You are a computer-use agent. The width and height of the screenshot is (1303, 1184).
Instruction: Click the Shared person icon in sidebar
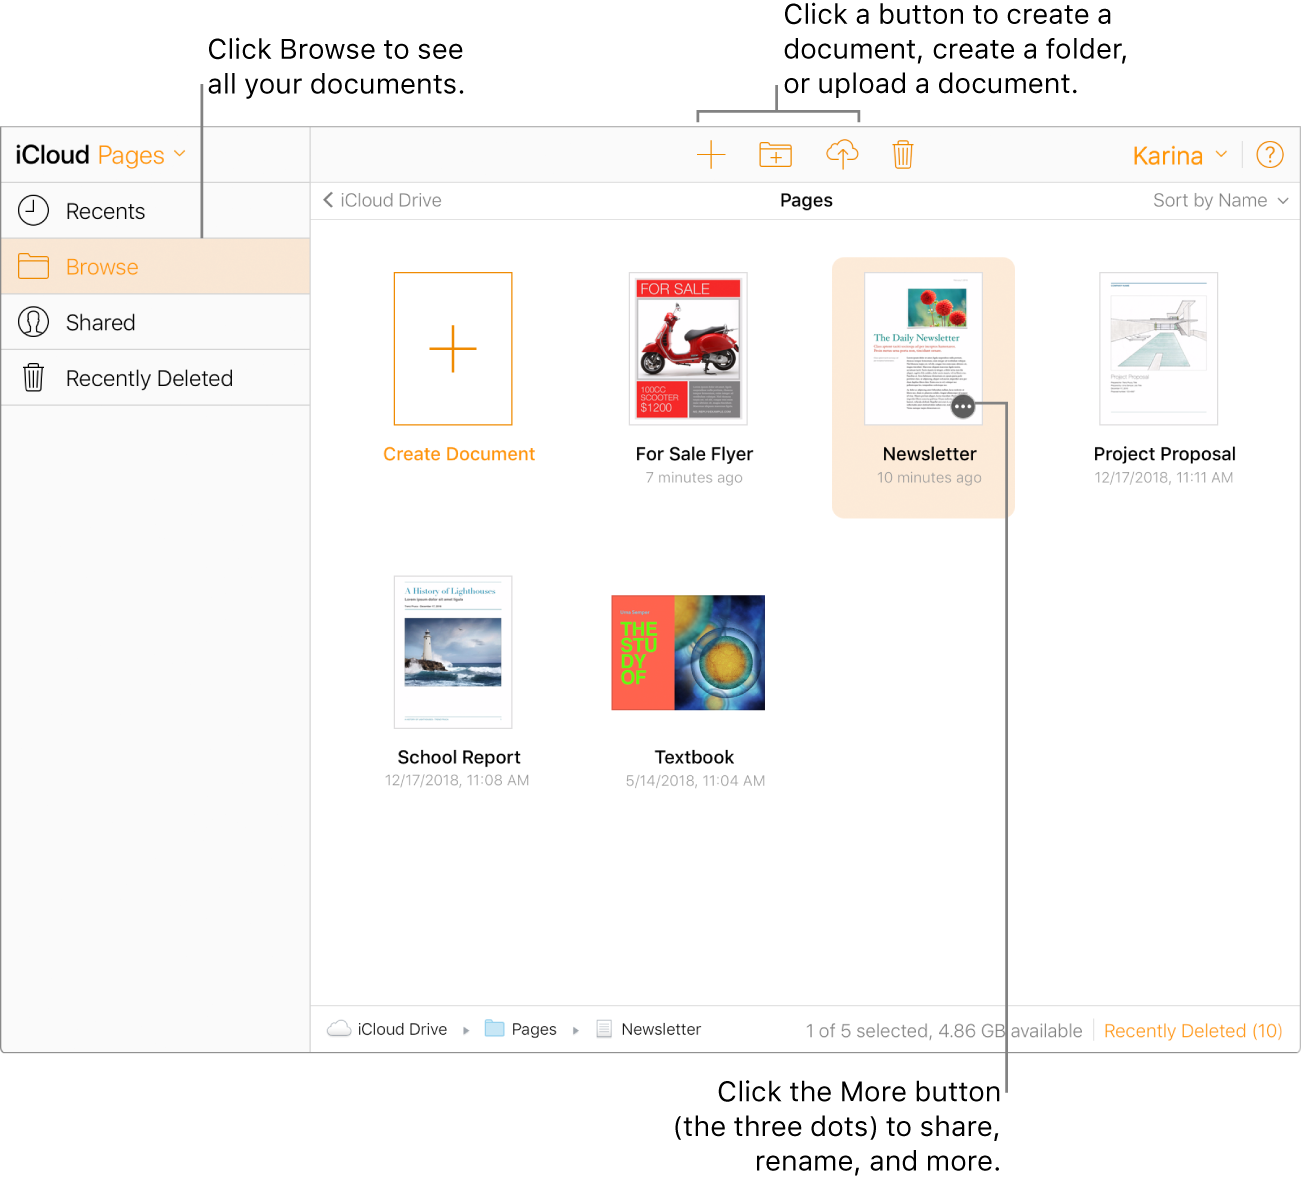coord(33,322)
